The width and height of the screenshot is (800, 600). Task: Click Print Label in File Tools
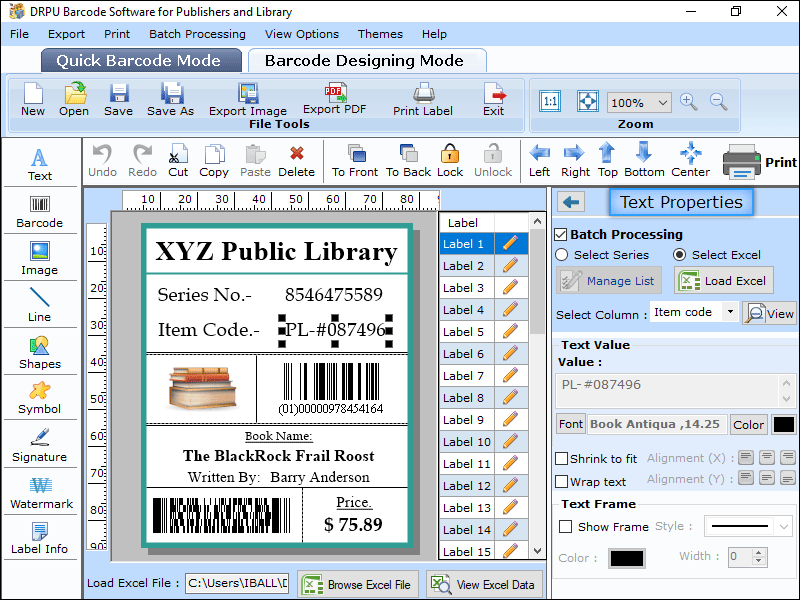[x=423, y=99]
